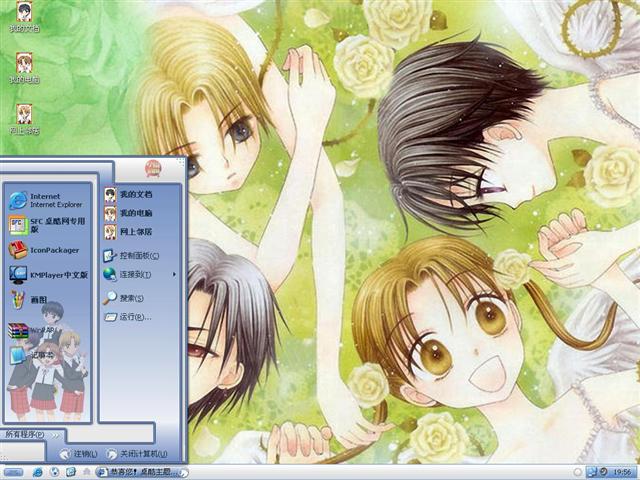
Task: Open 我的电脑 desktop icon
Action: click(24, 69)
